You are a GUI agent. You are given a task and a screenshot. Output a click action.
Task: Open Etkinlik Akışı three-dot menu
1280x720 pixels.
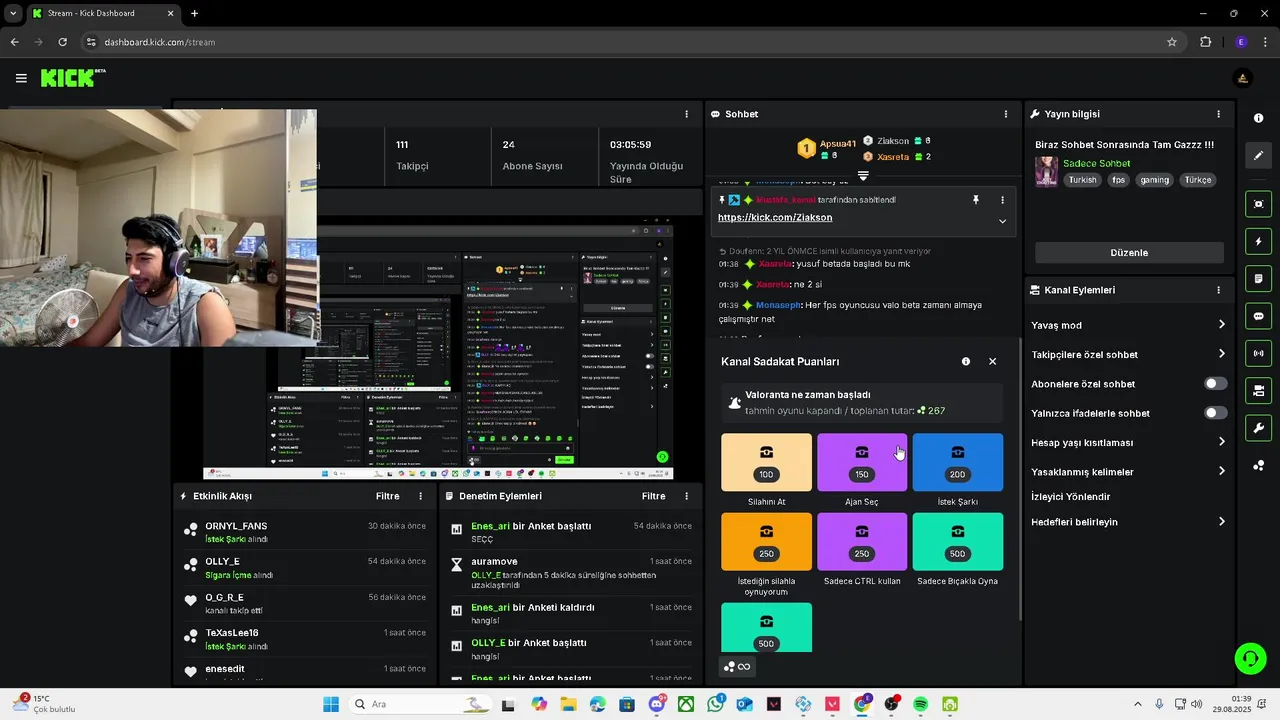[x=420, y=496]
